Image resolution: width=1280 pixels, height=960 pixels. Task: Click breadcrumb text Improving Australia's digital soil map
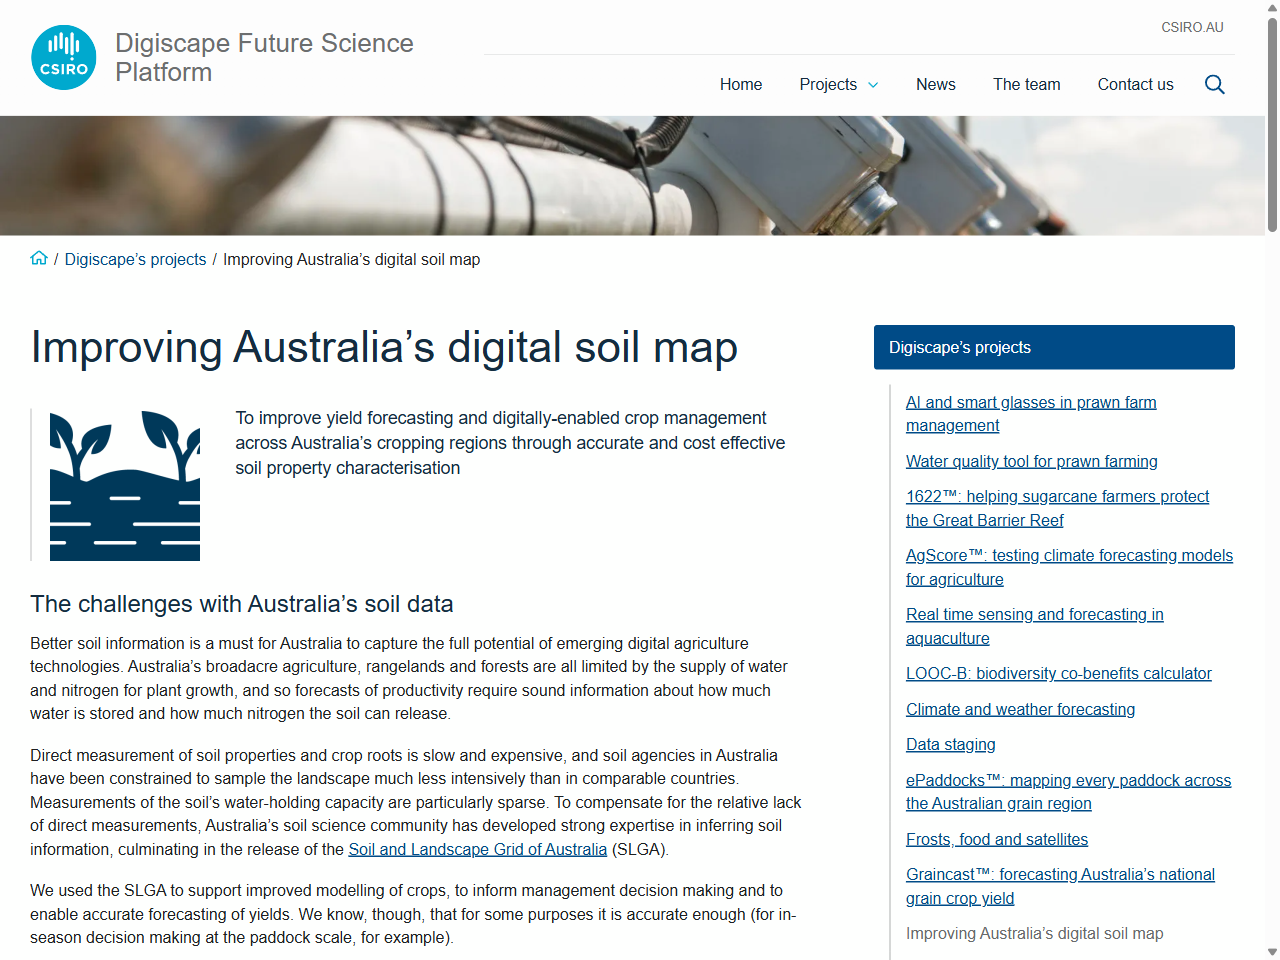[x=351, y=259]
